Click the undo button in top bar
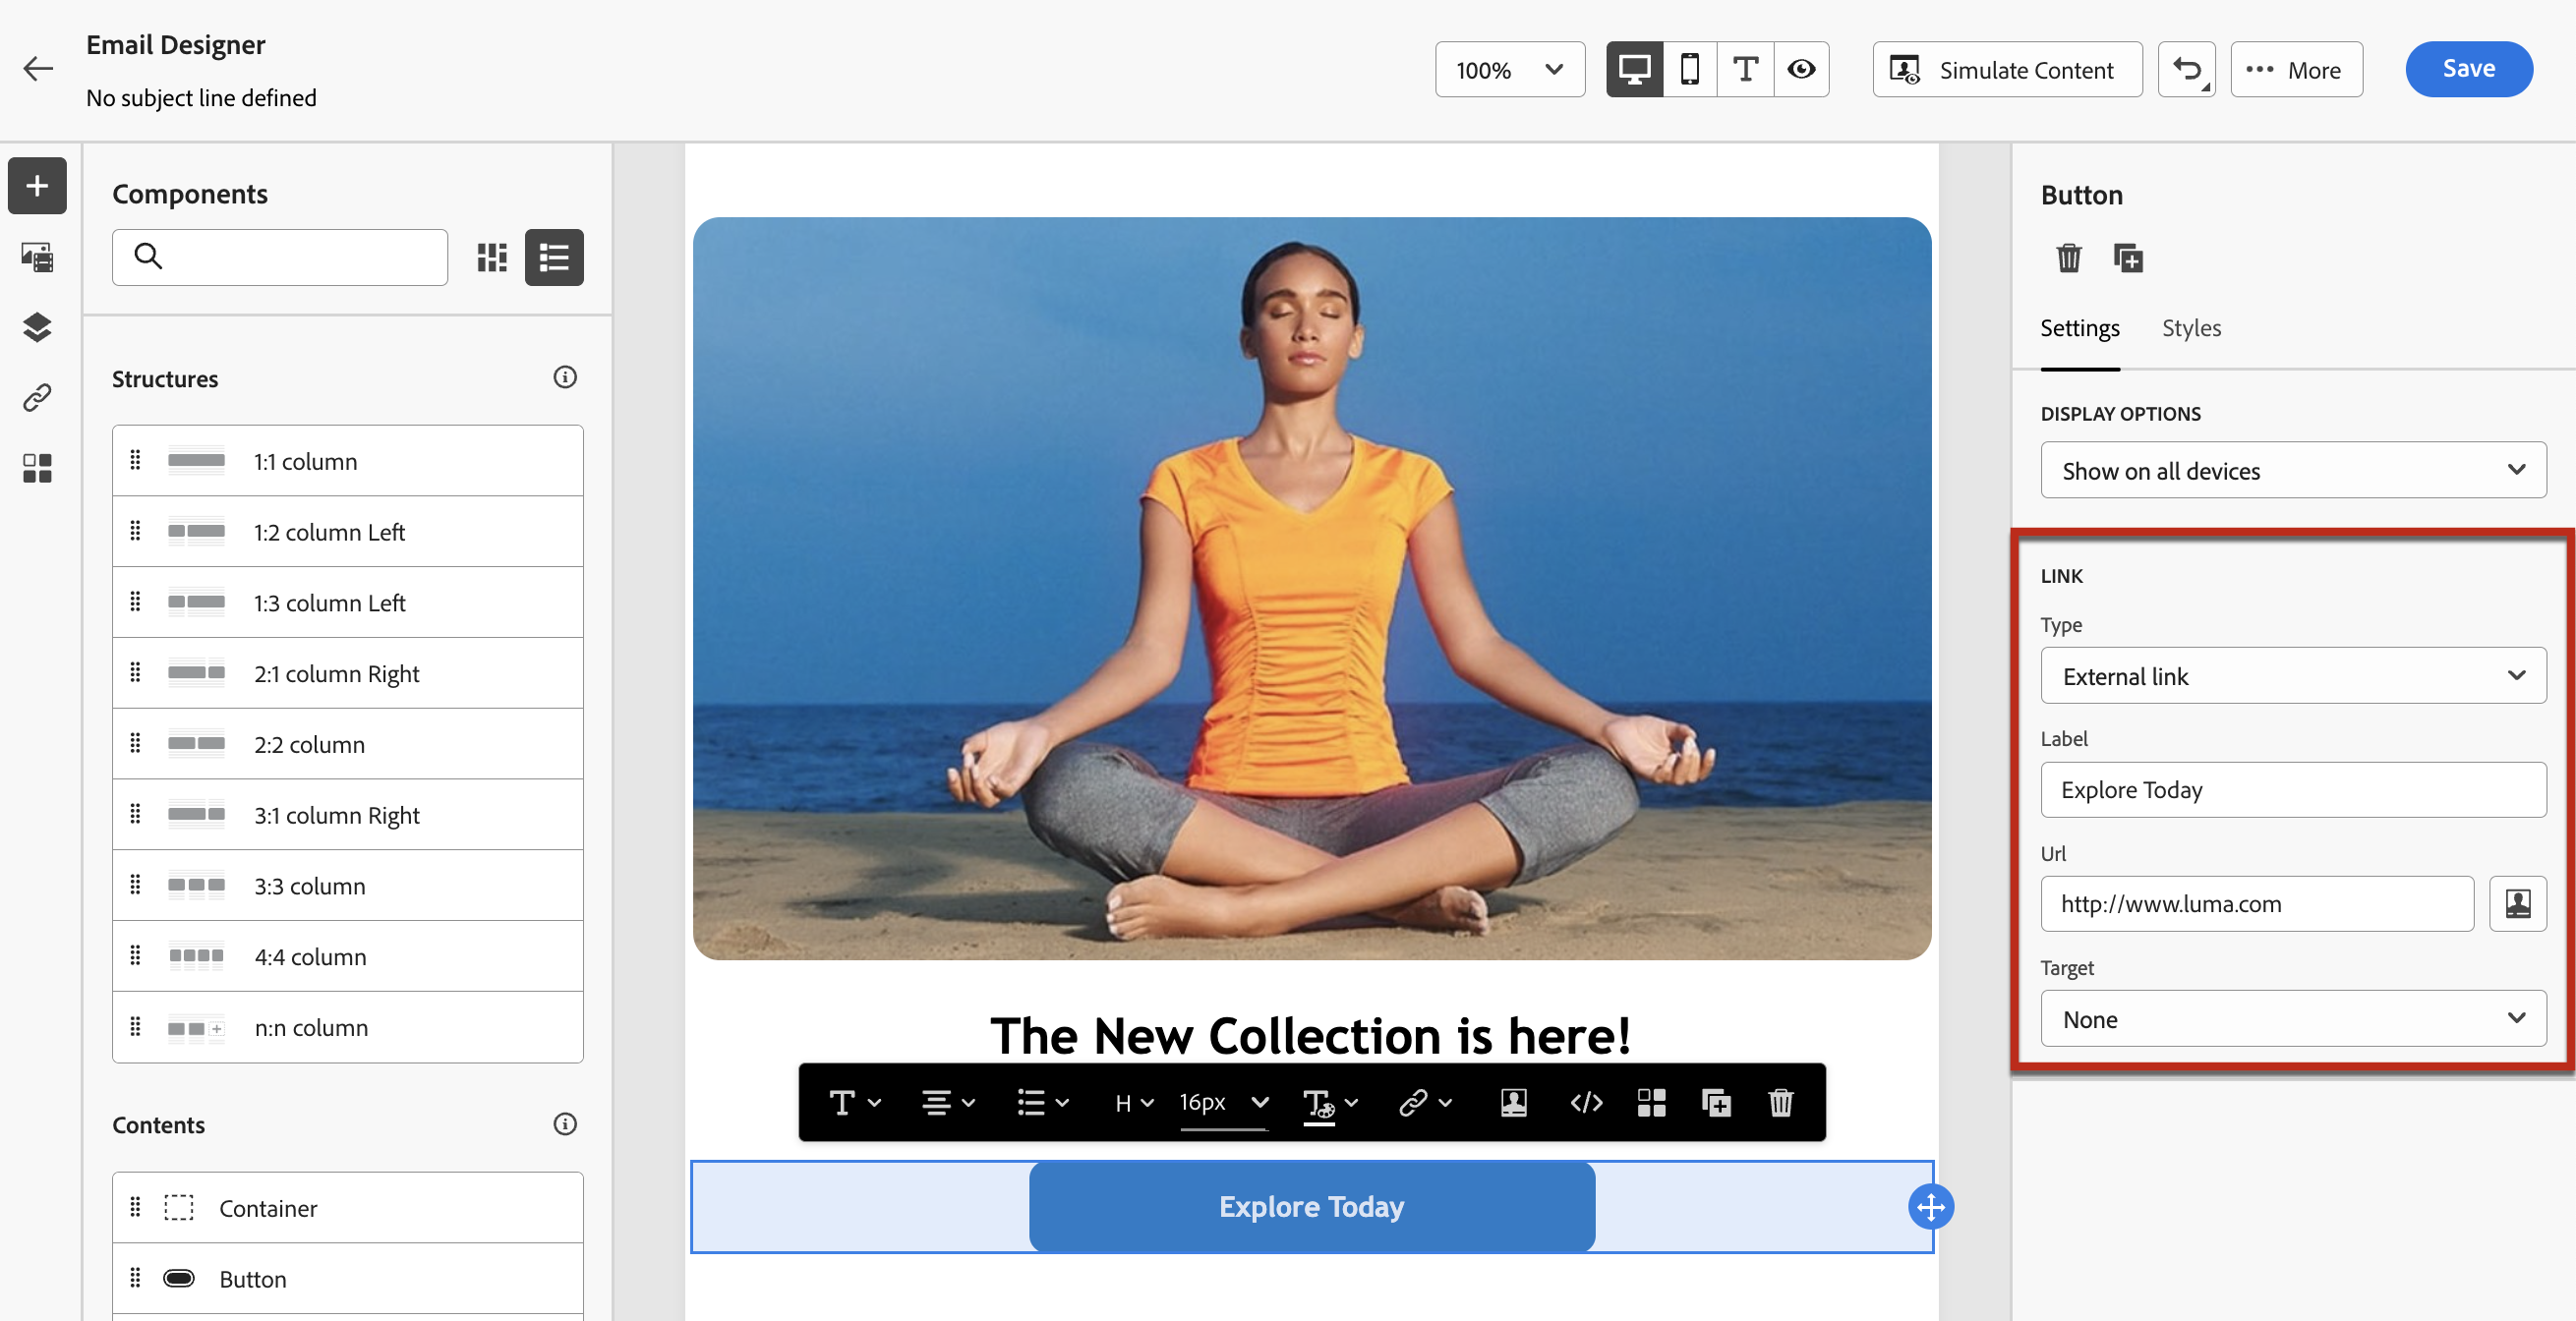 click(x=2186, y=69)
